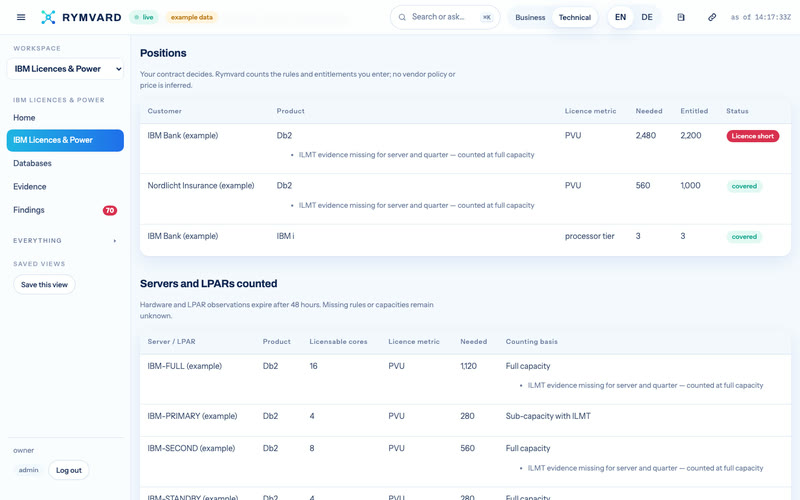Click the Log out button
800x500 pixels.
point(69,470)
